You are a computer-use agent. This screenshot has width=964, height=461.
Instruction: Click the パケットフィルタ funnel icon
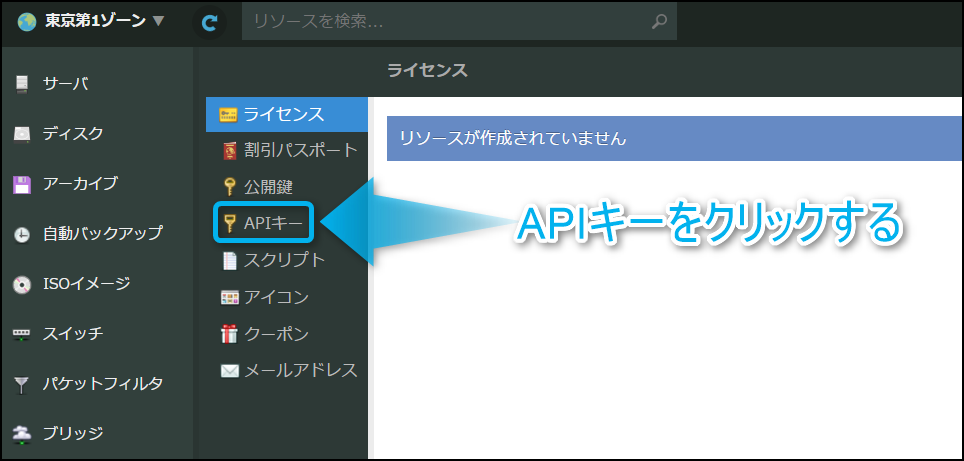point(23,385)
